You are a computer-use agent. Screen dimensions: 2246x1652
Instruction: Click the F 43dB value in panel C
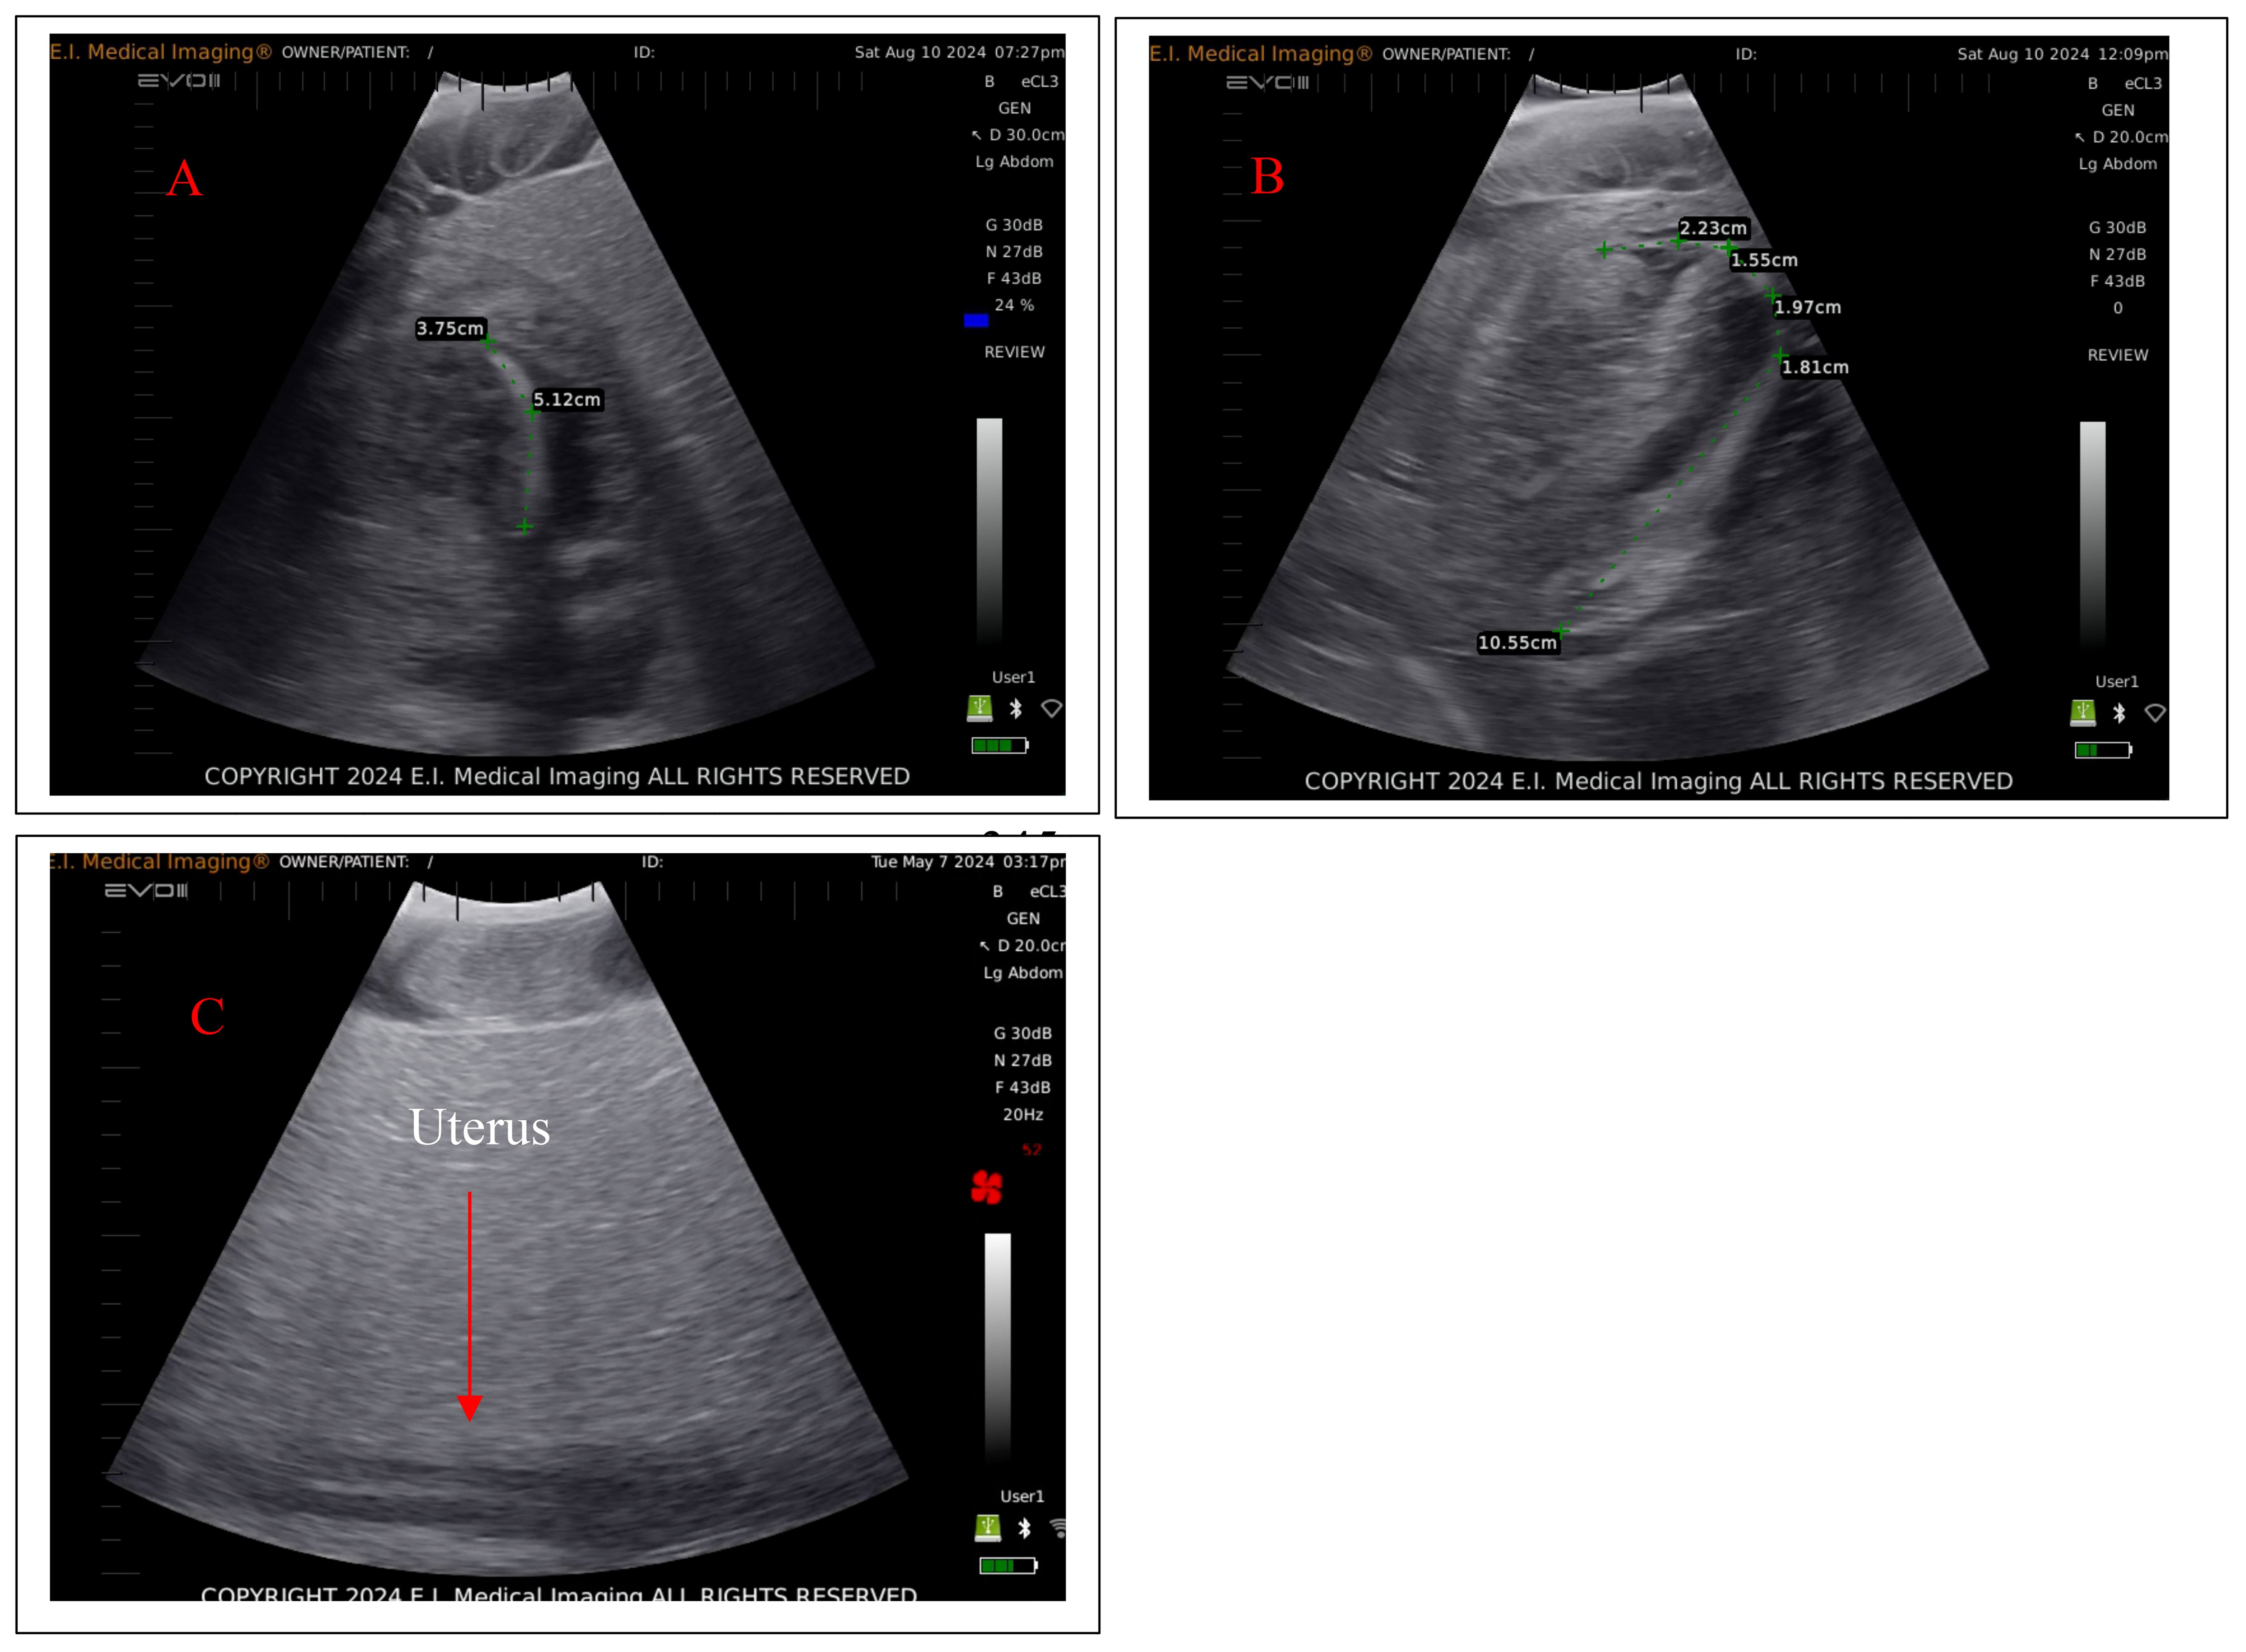[x=1022, y=1087]
